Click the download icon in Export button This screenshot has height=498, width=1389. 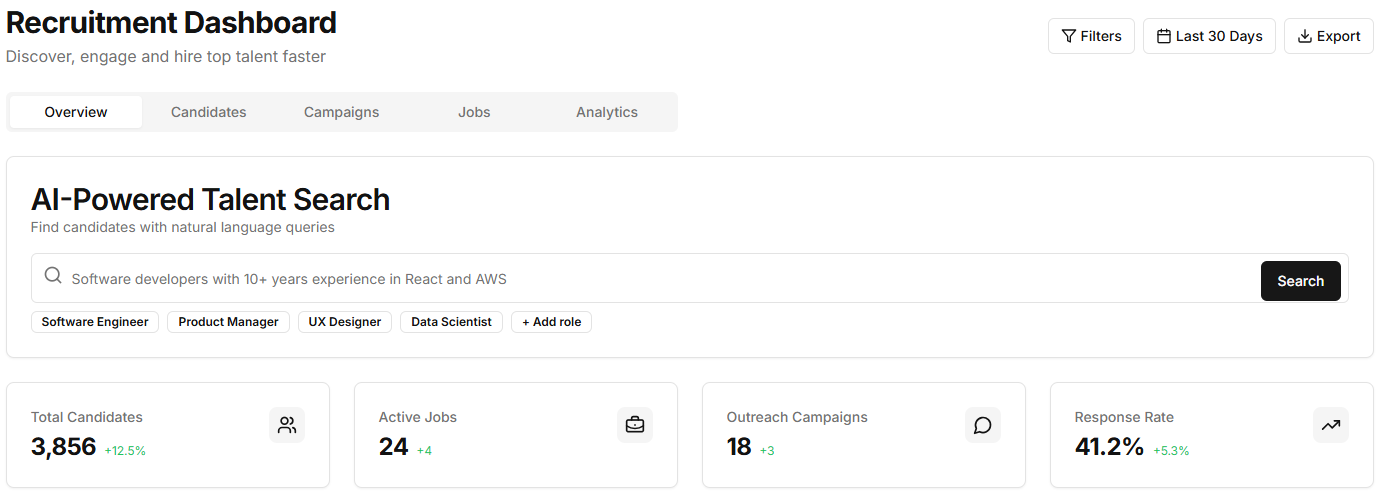coord(1304,36)
